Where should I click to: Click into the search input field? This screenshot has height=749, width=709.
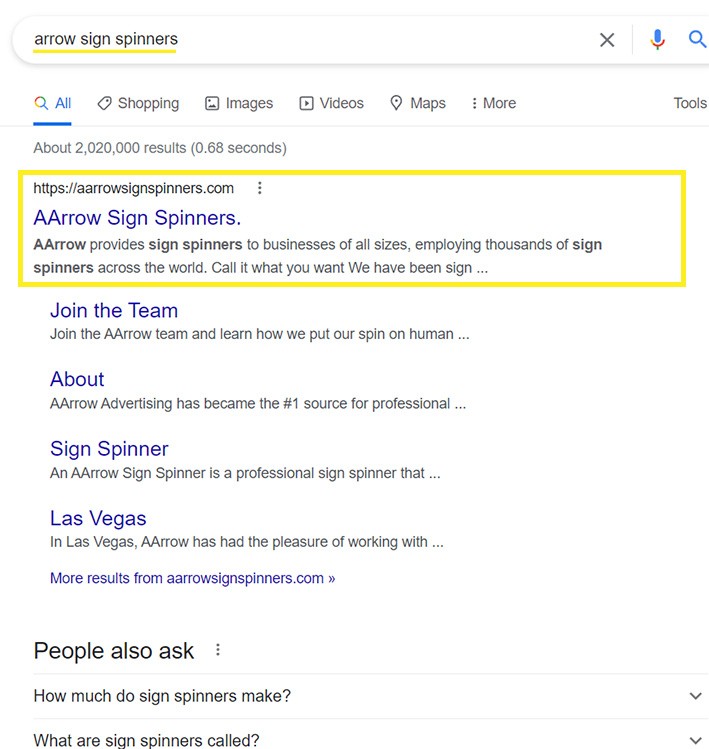(x=350, y=40)
